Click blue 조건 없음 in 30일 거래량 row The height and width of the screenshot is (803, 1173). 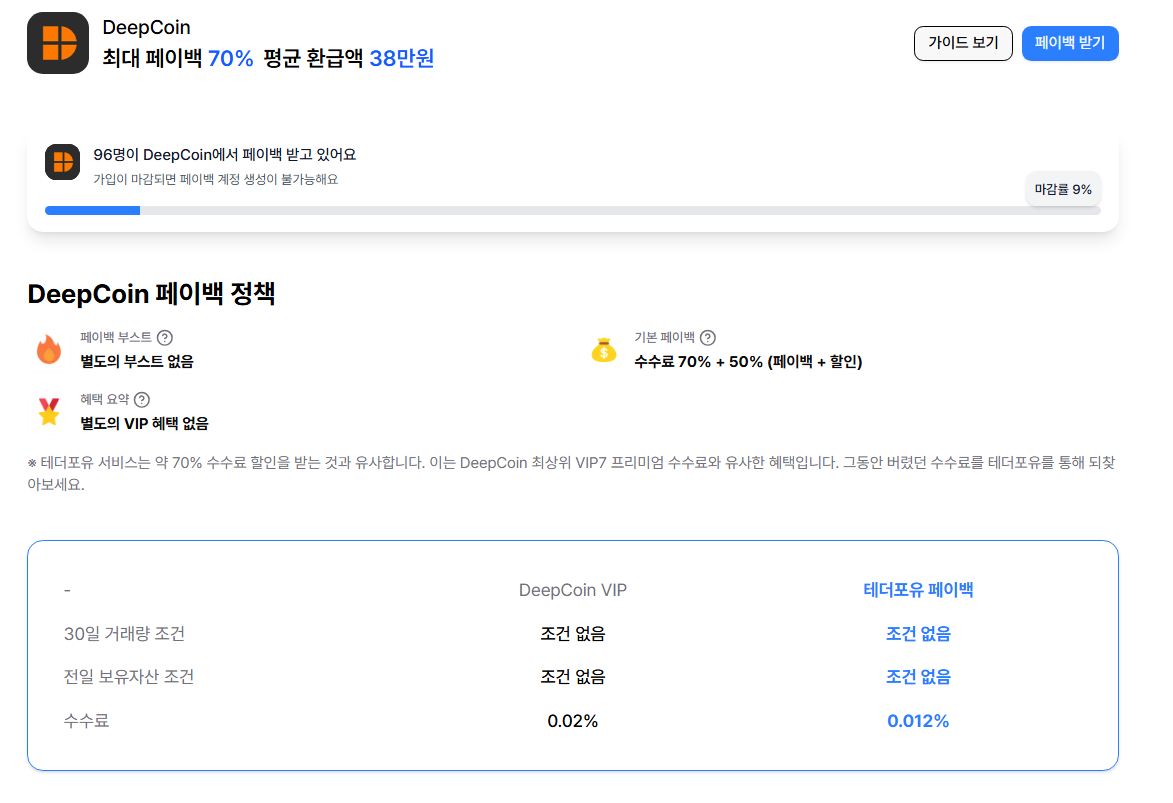919,634
